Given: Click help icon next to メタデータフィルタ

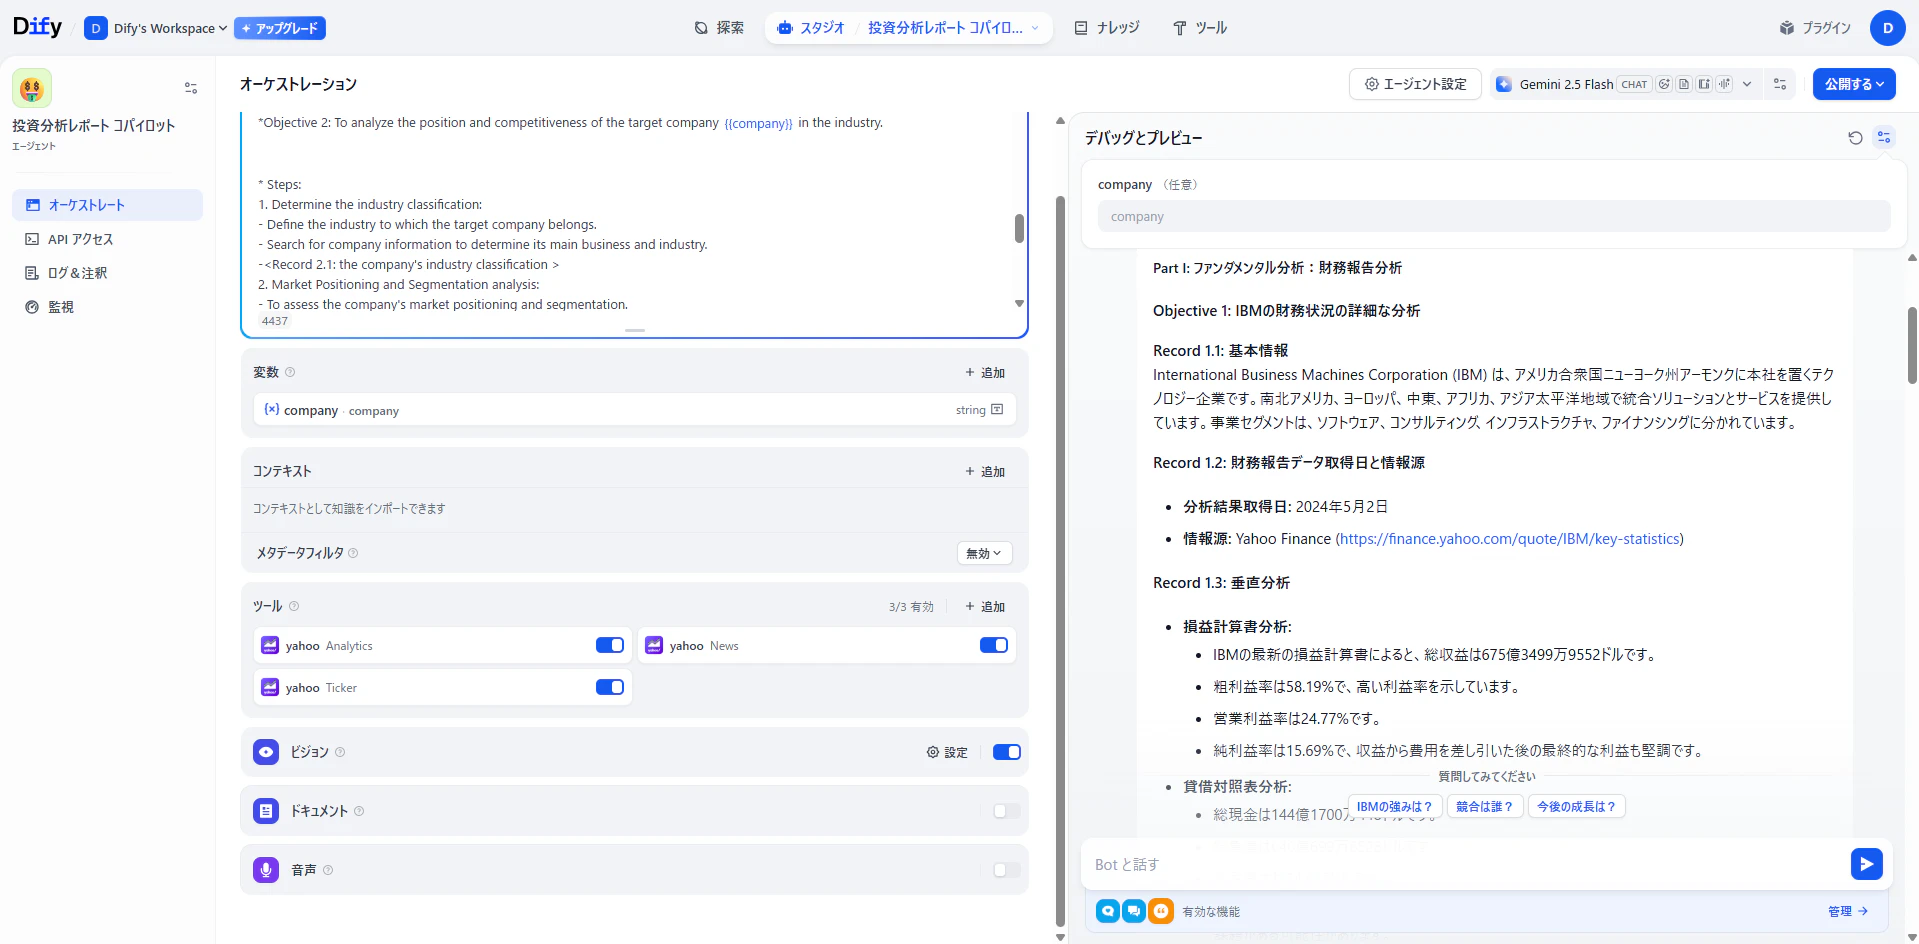Looking at the screenshot, I should (x=353, y=553).
